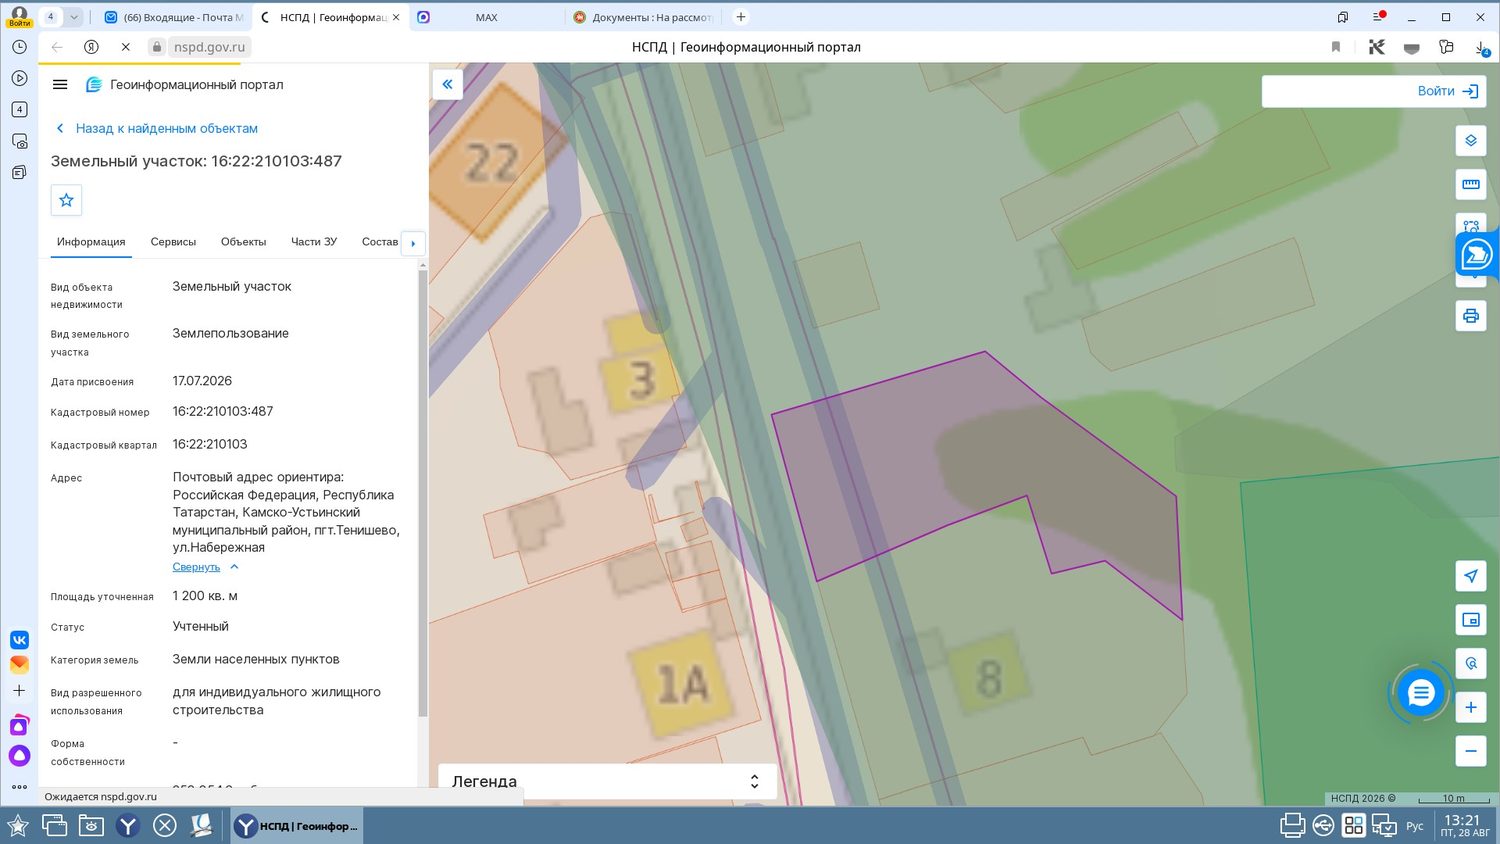Viewport: 1500px width, 844px height.
Task: Switch to Входящие - Почта browser tab
Action: [x=174, y=17]
